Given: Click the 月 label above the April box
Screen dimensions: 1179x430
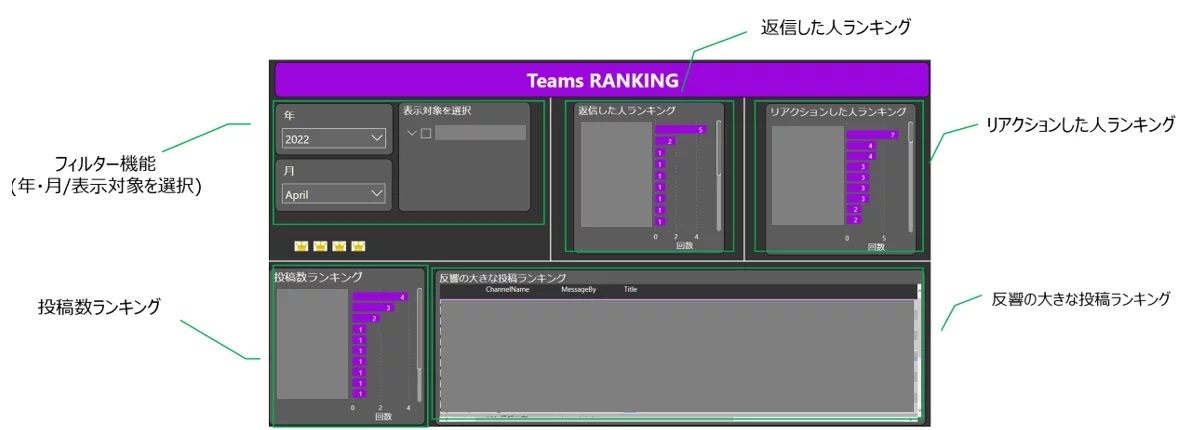Looking at the screenshot, I should pos(289,171).
